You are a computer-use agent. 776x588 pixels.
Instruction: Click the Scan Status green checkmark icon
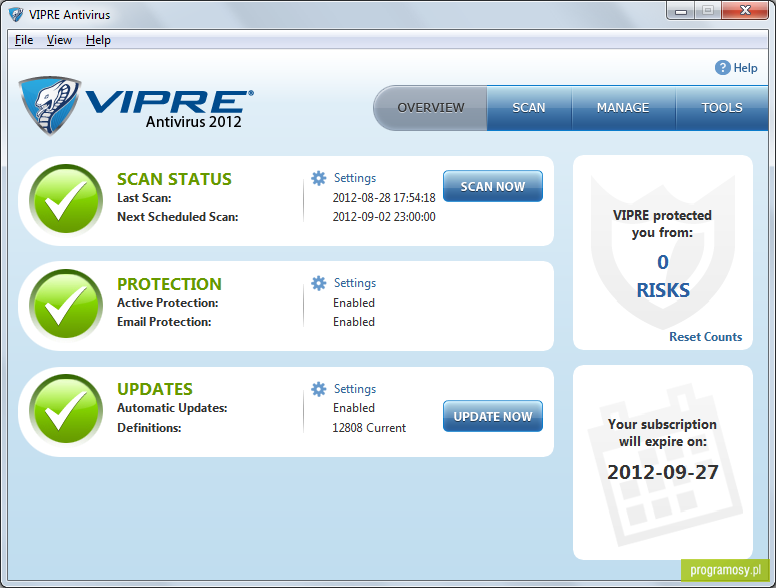(x=66, y=199)
